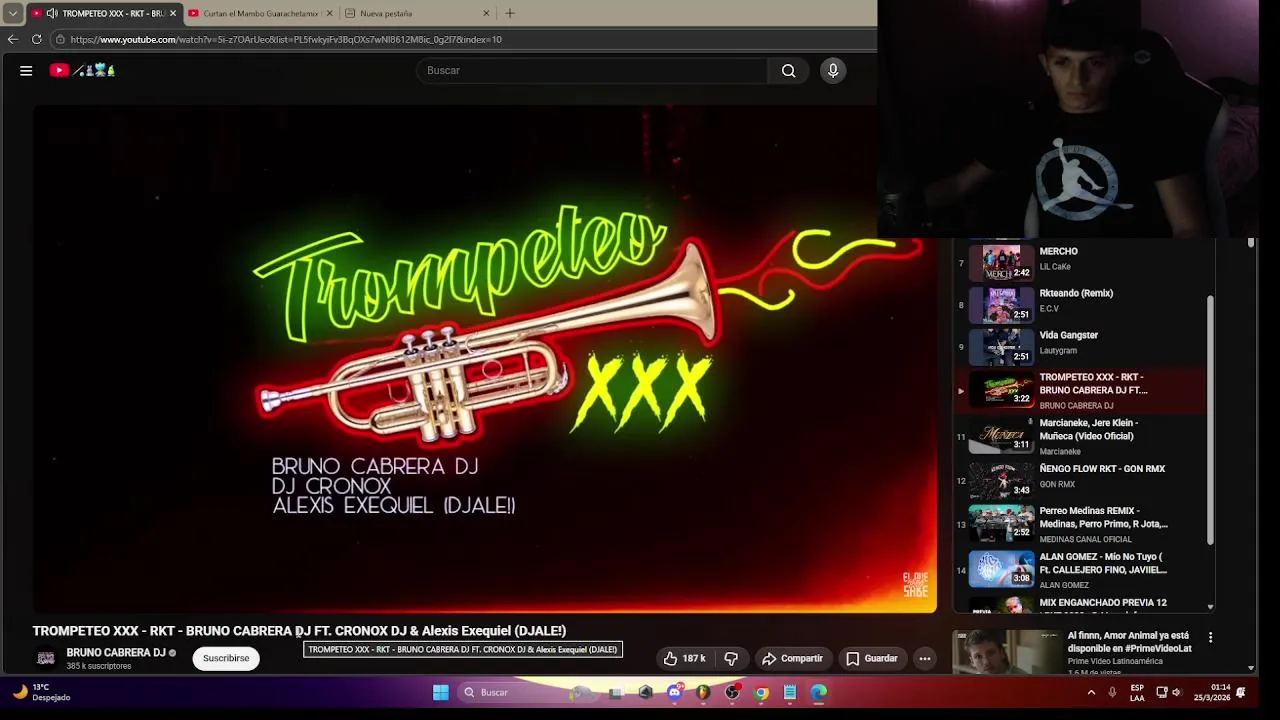The width and height of the screenshot is (1280, 720).
Task: Switch to the TROMPETEO XXX tab
Action: click(x=105, y=13)
